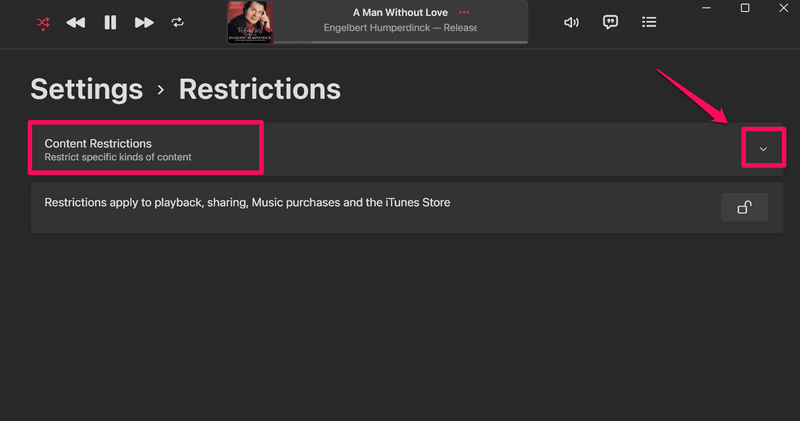
Task: Click the playback progress bar
Action: tap(400, 43)
